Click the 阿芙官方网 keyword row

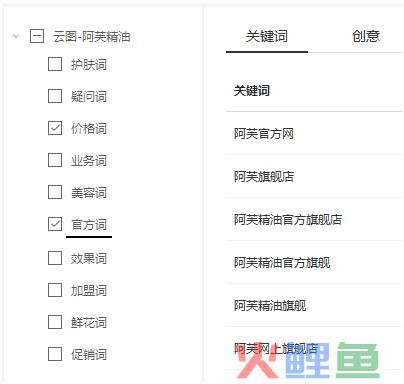[x=314, y=134]
